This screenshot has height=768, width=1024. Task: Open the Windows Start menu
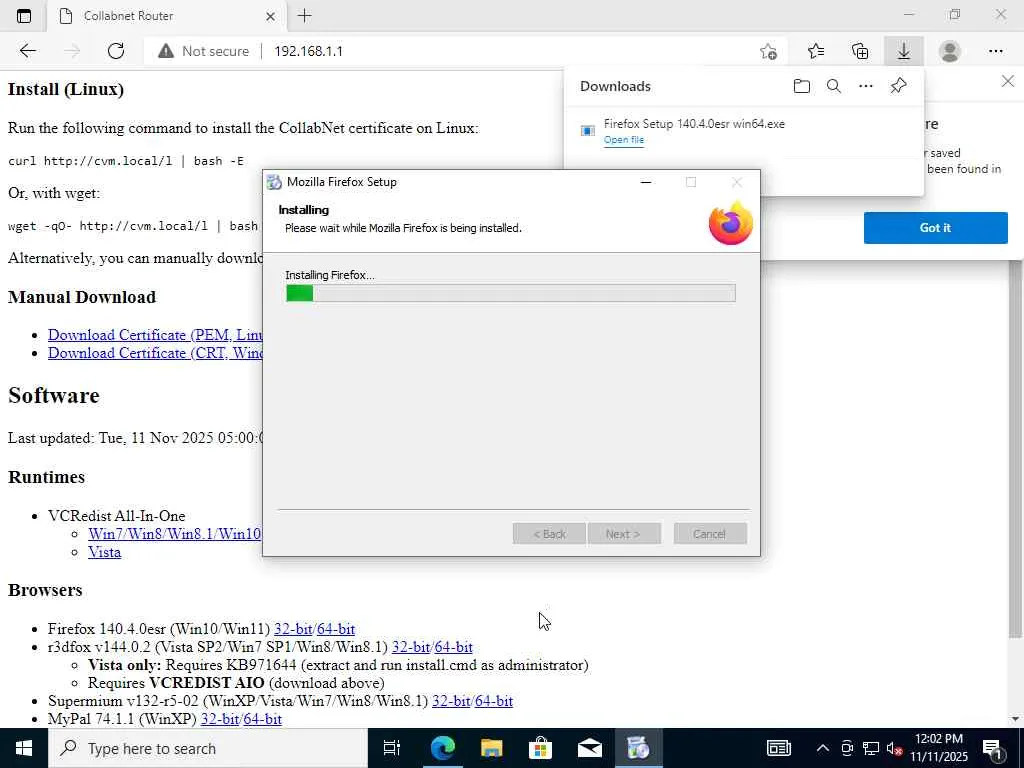(24, 748)
